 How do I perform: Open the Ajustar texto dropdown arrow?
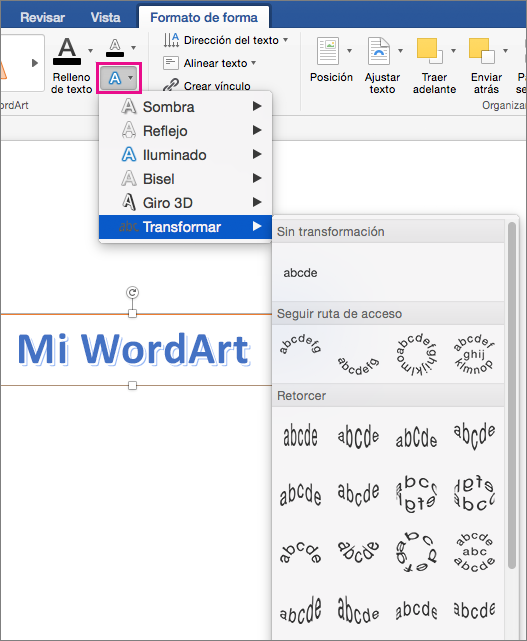[400, 51]
